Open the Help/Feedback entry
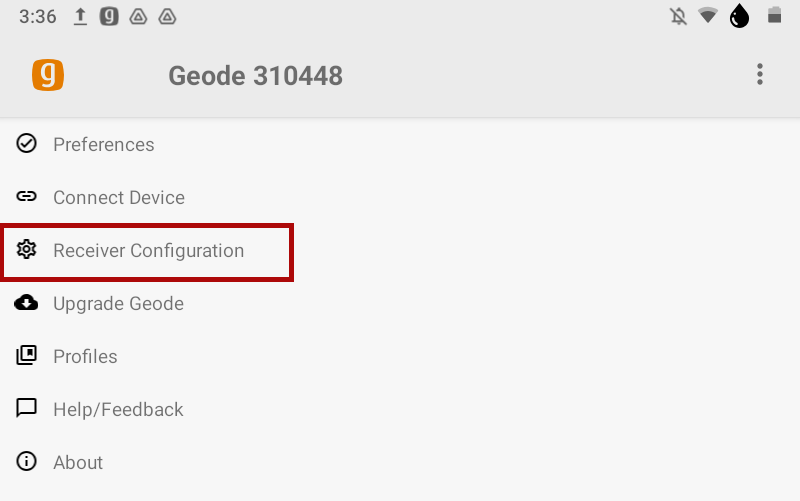This screenshot has width=800, height=501. (118, 410)
